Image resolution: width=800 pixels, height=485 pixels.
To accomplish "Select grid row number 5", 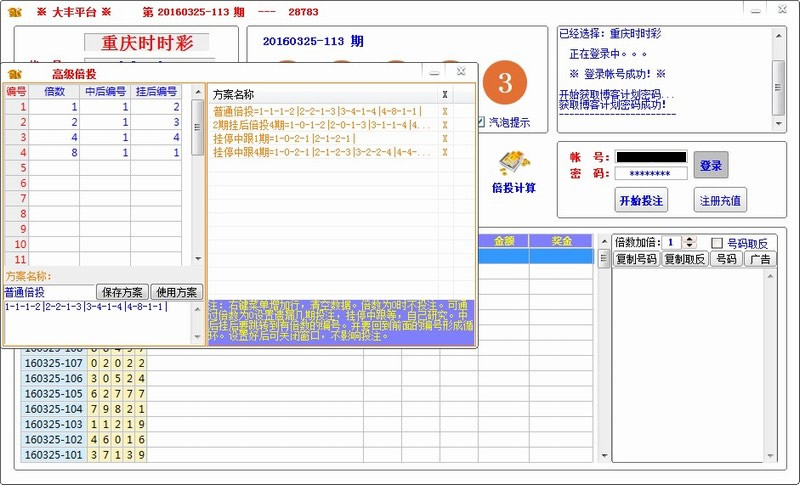I will tap(16, 168).
